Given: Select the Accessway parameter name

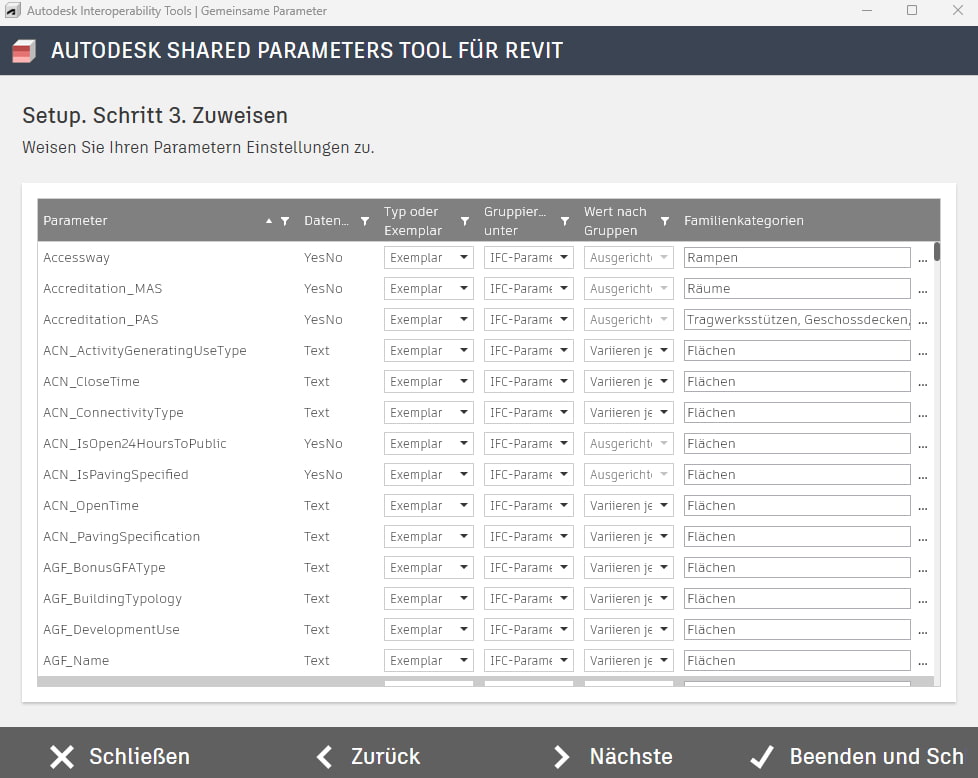Looking at the screenshot, I should tap(77, 258).
